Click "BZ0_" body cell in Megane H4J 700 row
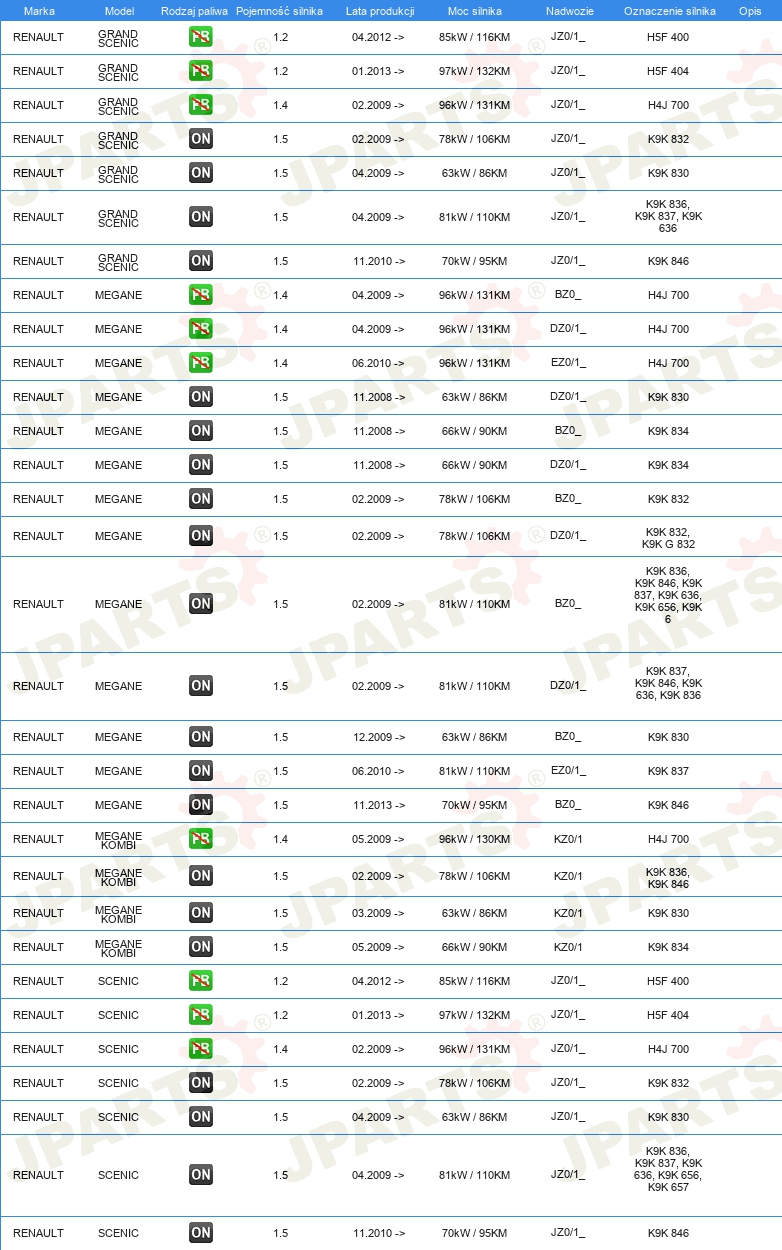This screenshot has height=1250, width=782. [568, 295]
